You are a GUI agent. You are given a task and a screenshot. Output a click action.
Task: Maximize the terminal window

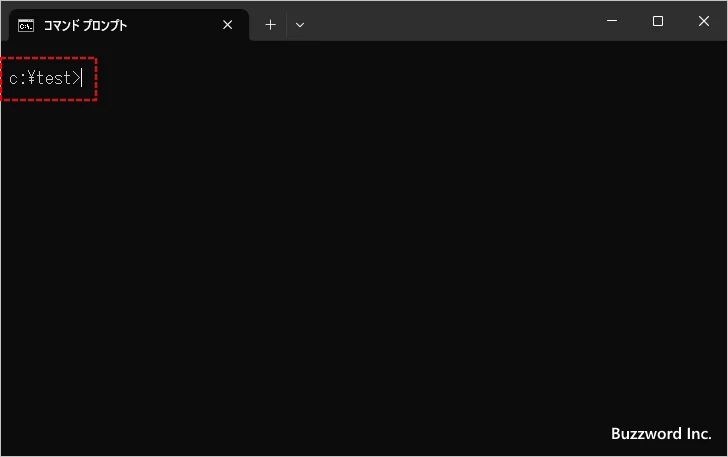(x=657, y=21)
